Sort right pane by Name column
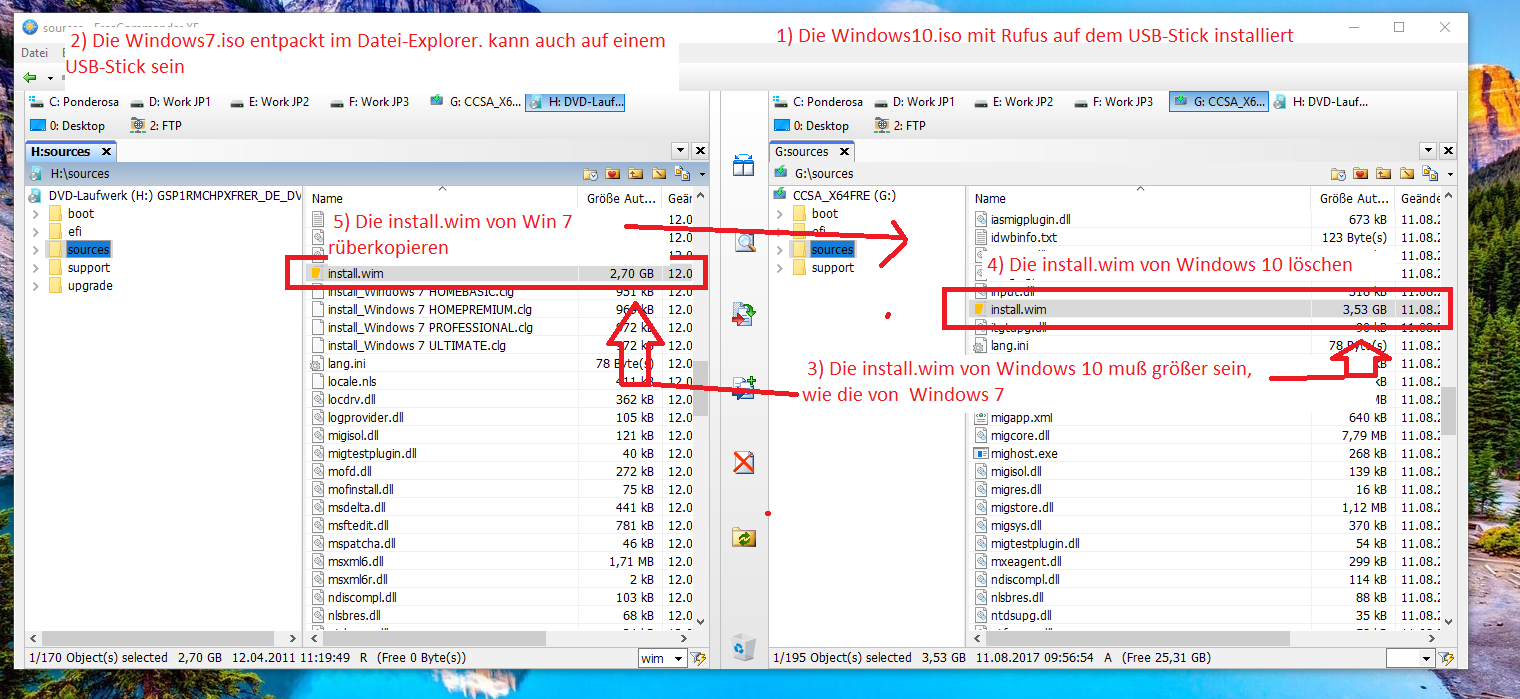 click(1140, 198)
